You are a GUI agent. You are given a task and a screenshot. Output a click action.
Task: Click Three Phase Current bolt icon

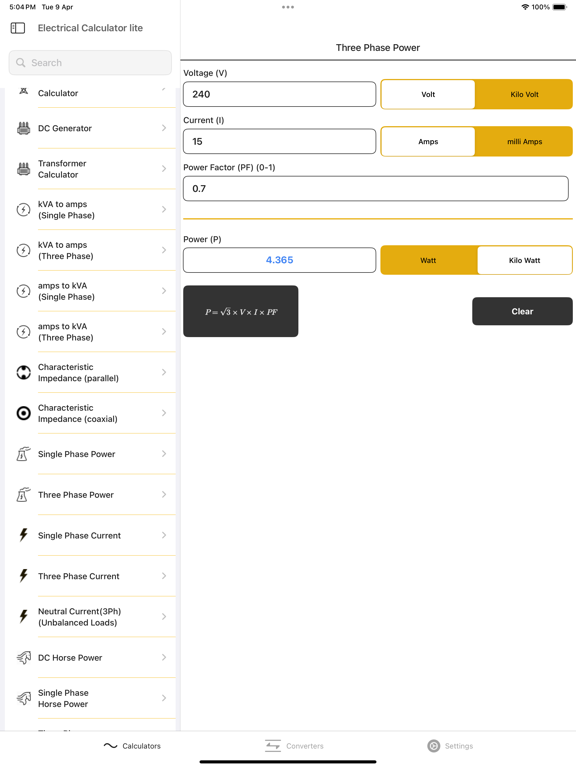(24, 576)
